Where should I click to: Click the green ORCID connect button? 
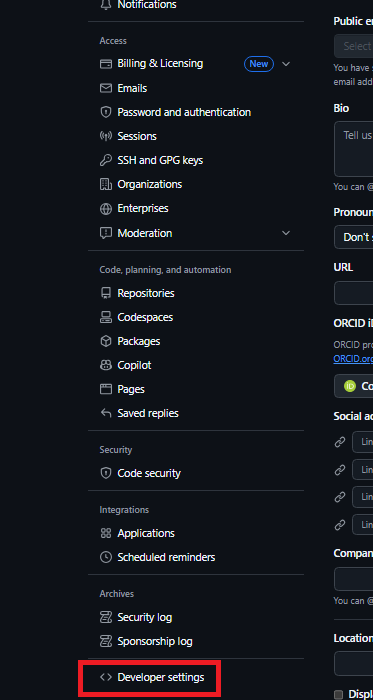(353, 386)
